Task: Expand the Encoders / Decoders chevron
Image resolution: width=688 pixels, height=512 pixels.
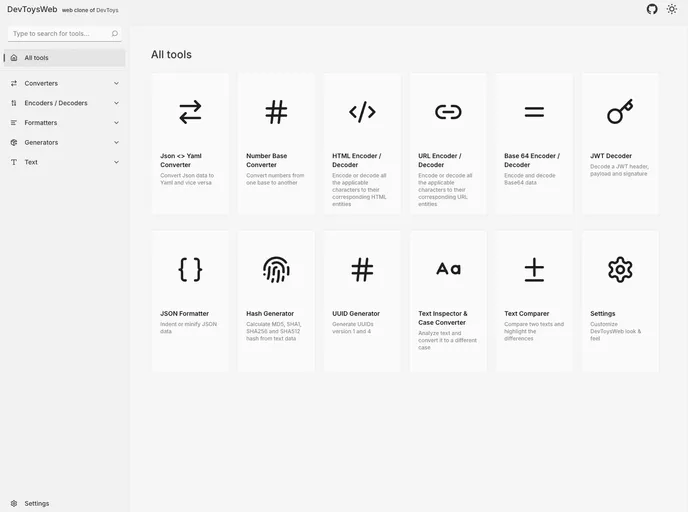Action: coord(116,103)
